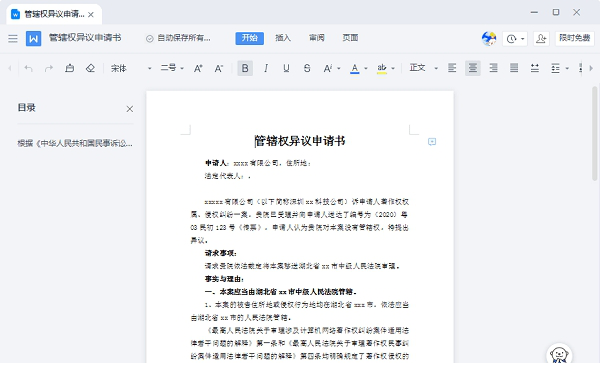600x377 pixels.
Task: Center align the text
Action: 473,69
